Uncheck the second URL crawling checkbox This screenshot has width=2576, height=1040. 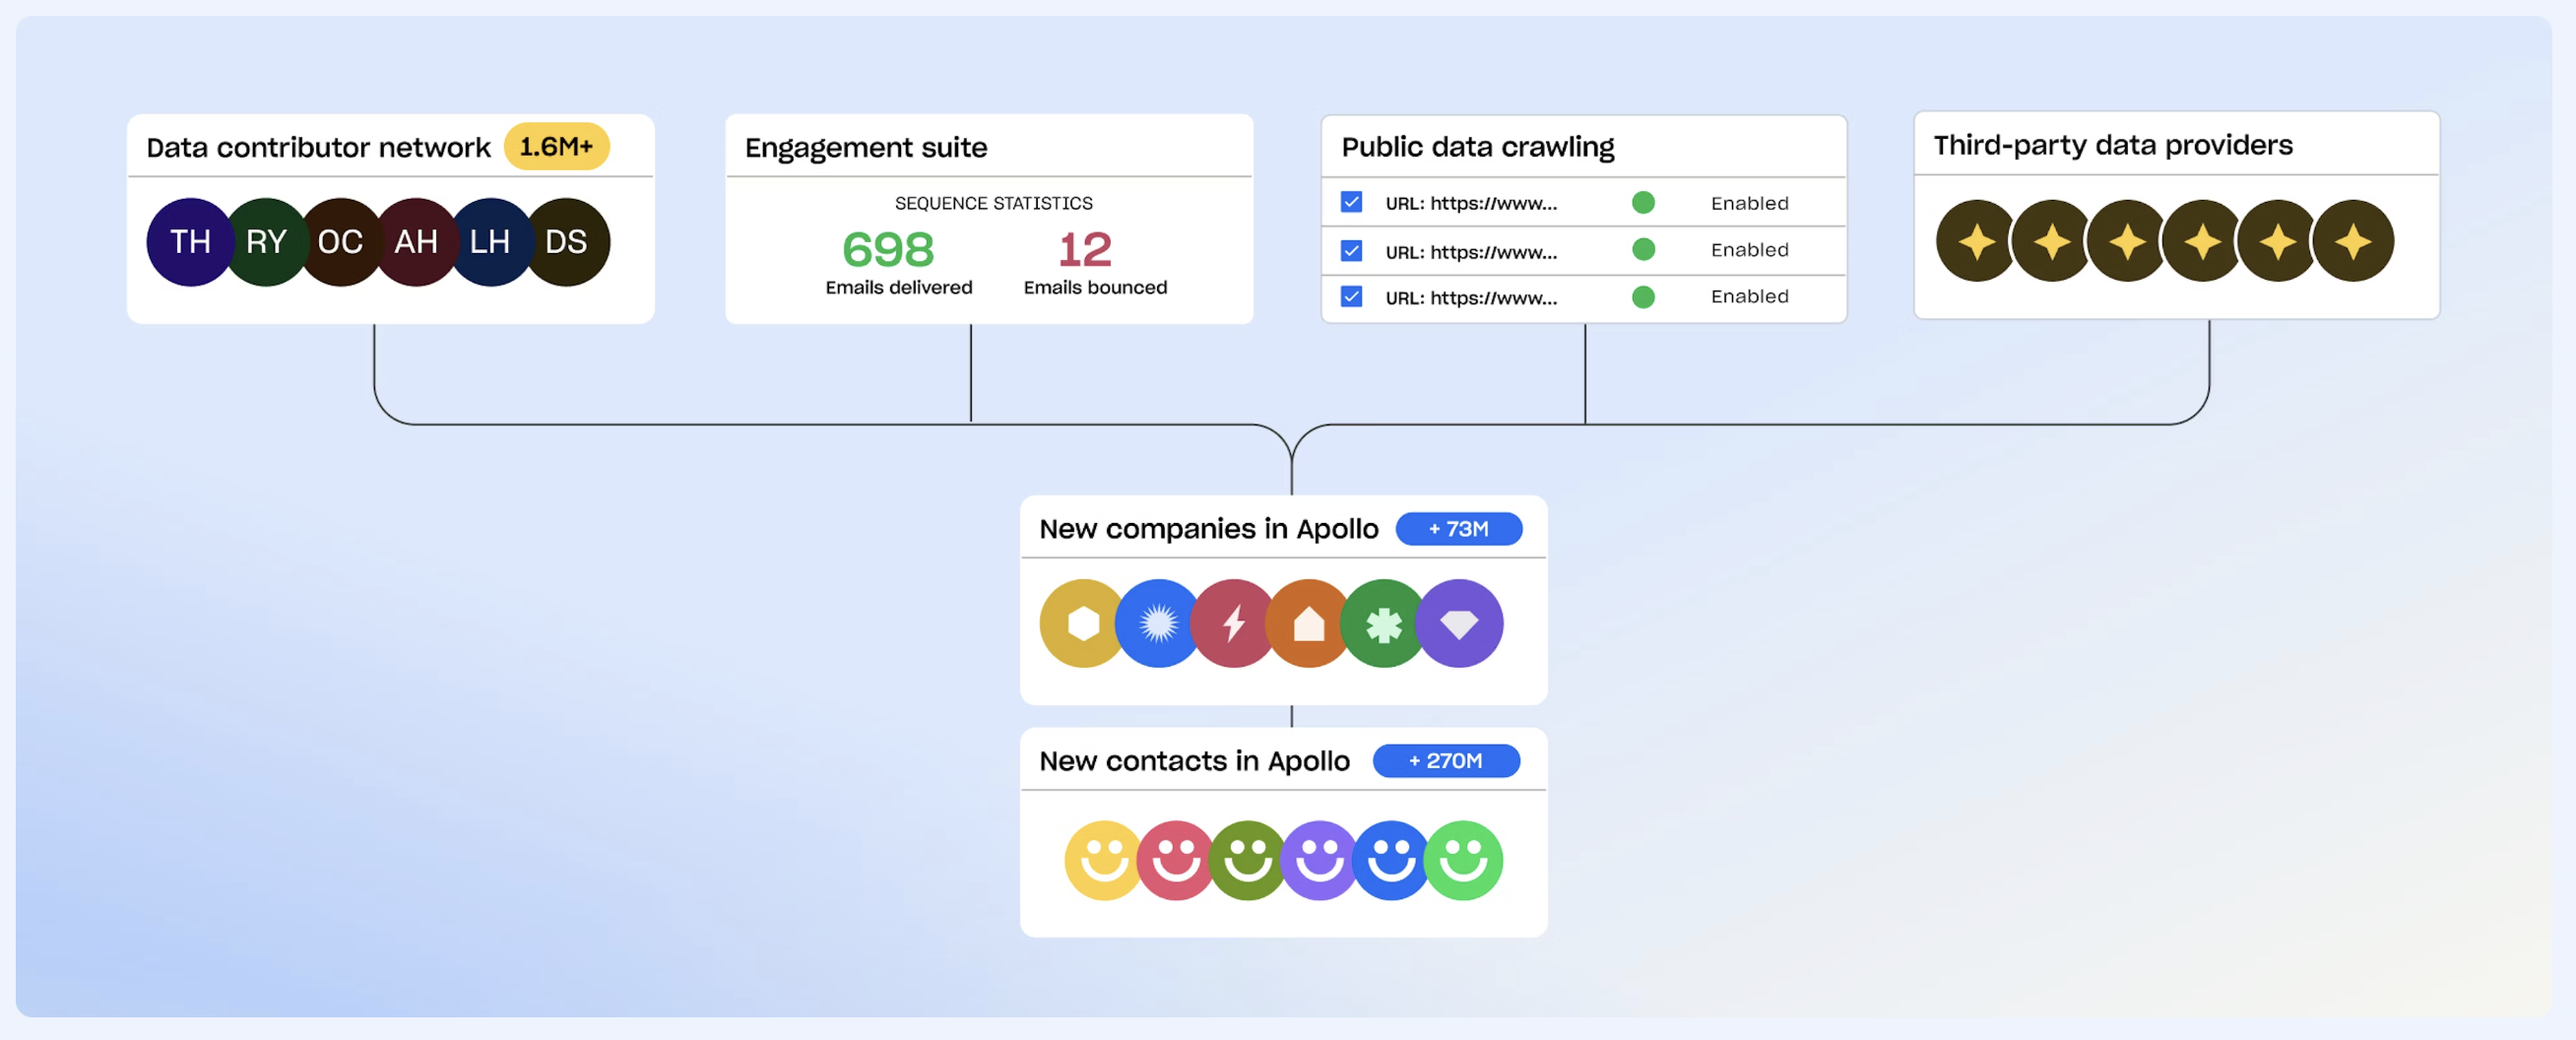click(x=1351, y=250)
